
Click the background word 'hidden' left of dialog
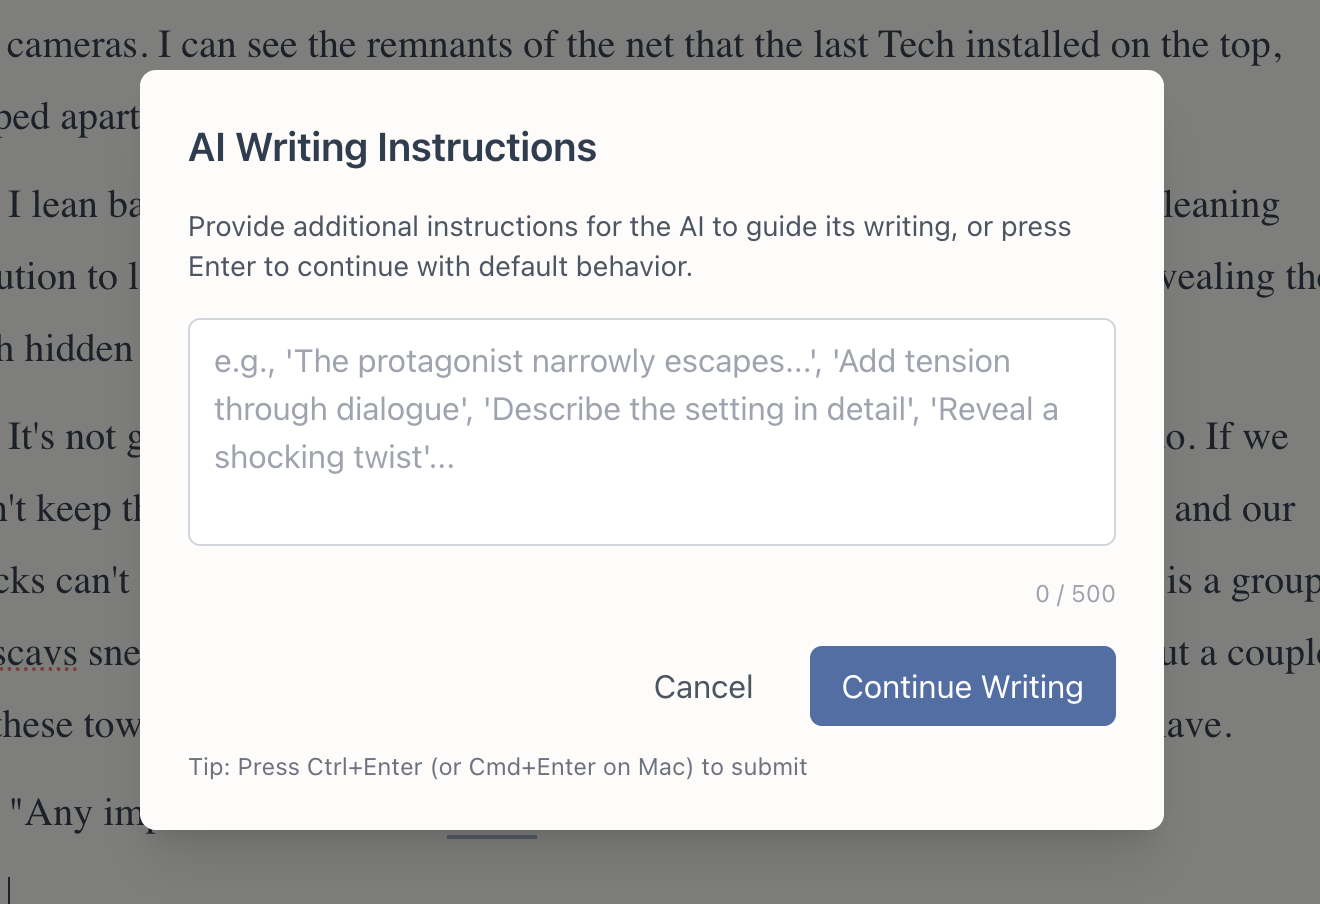[77, 349]
